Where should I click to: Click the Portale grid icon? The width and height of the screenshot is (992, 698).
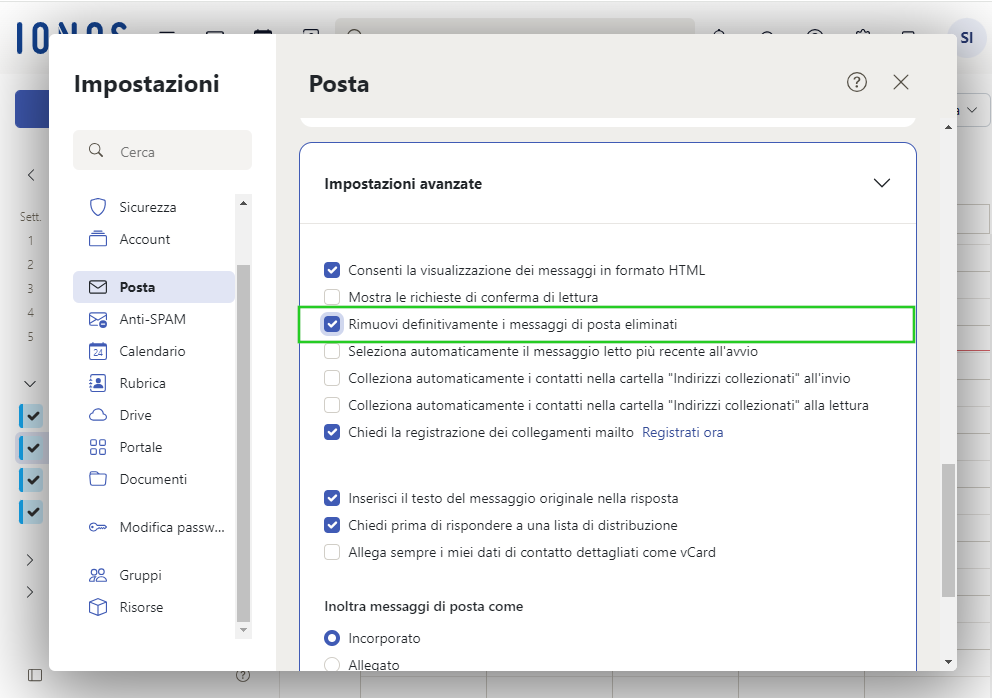point(98,447)
